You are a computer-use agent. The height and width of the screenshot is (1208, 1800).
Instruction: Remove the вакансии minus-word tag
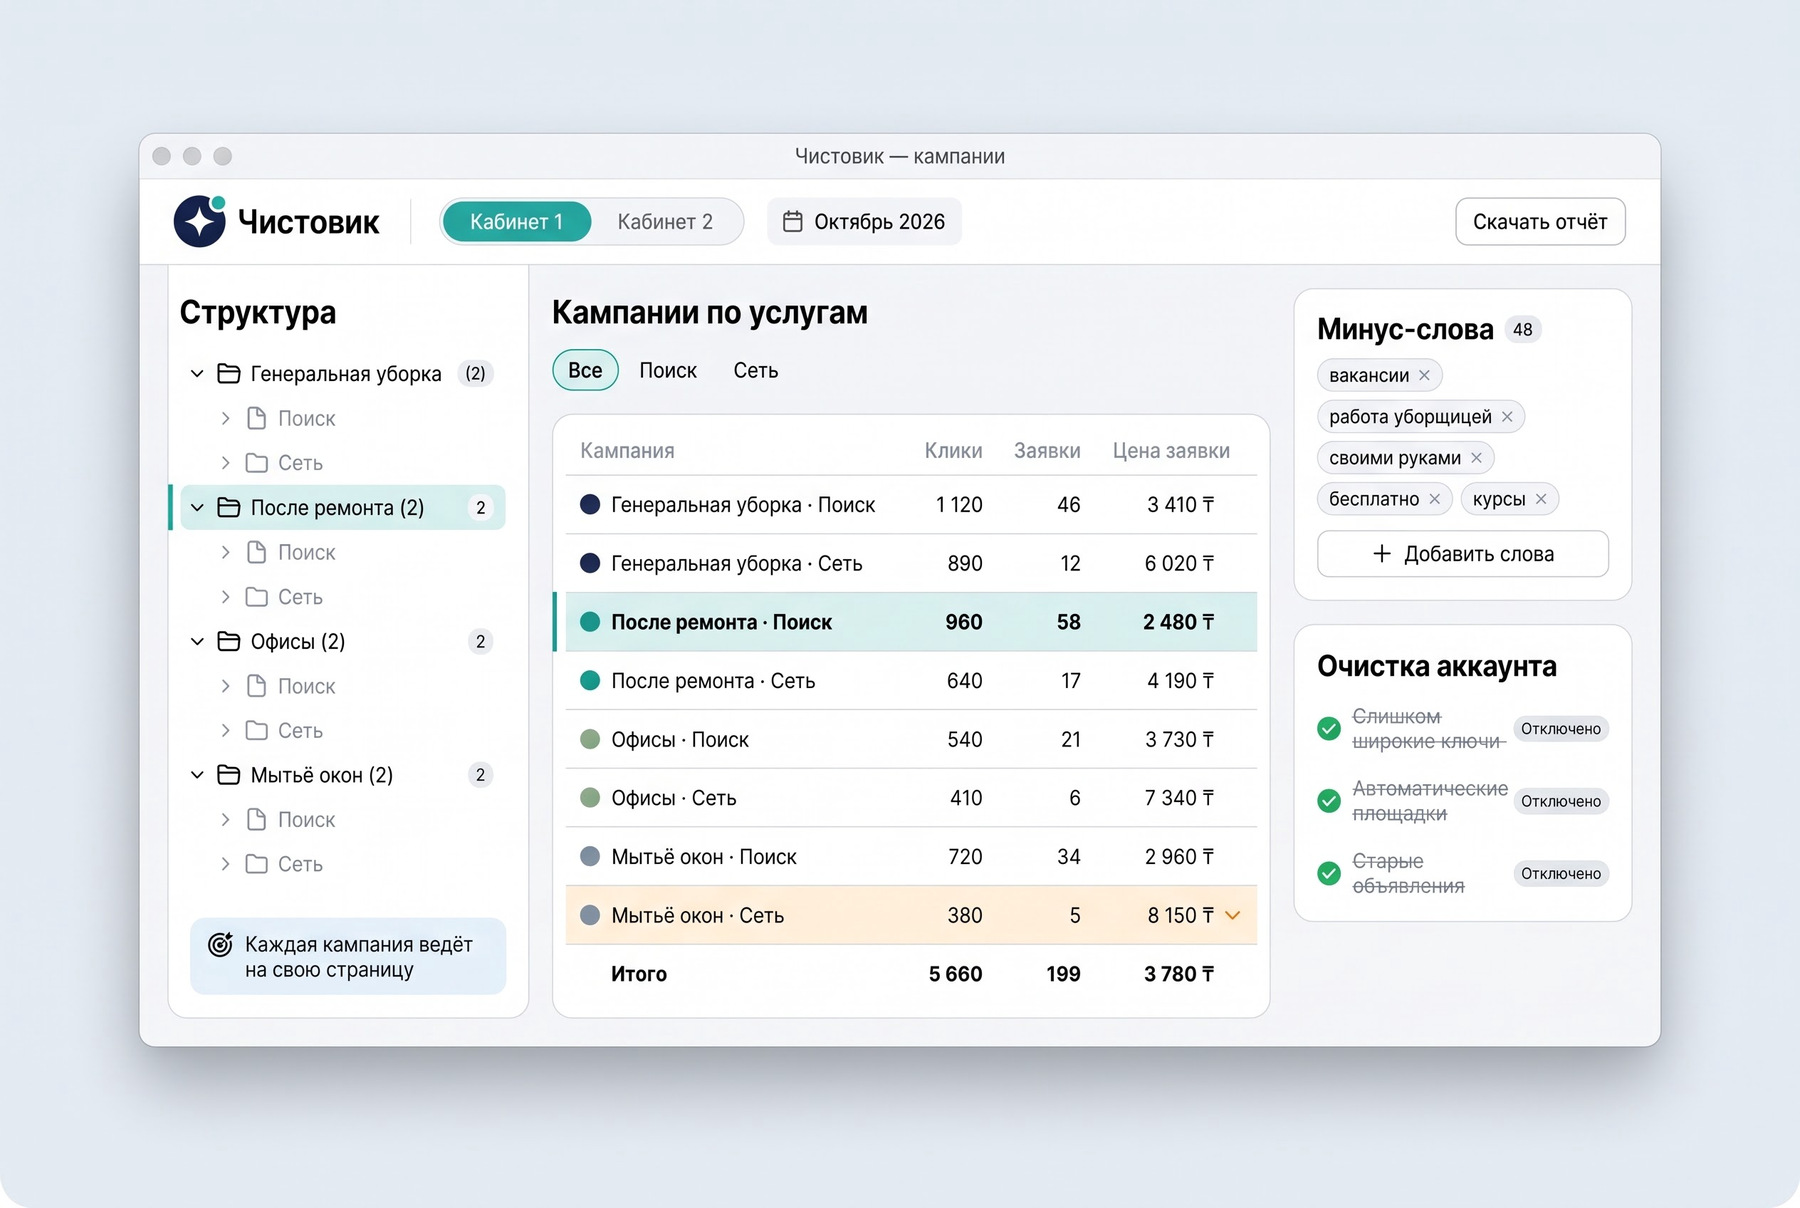point(1424,375)
